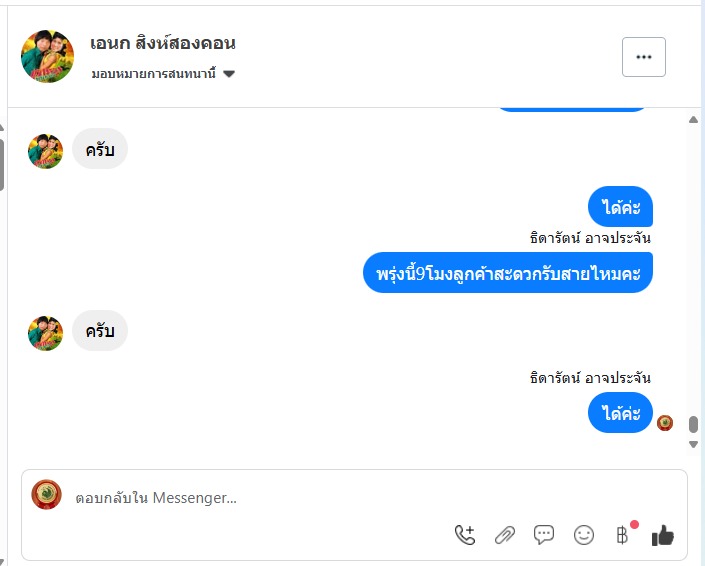Open saved replies speech bubble icon
Image resolution: width=705 pixels, height=566 pixels.
(544, 535)
